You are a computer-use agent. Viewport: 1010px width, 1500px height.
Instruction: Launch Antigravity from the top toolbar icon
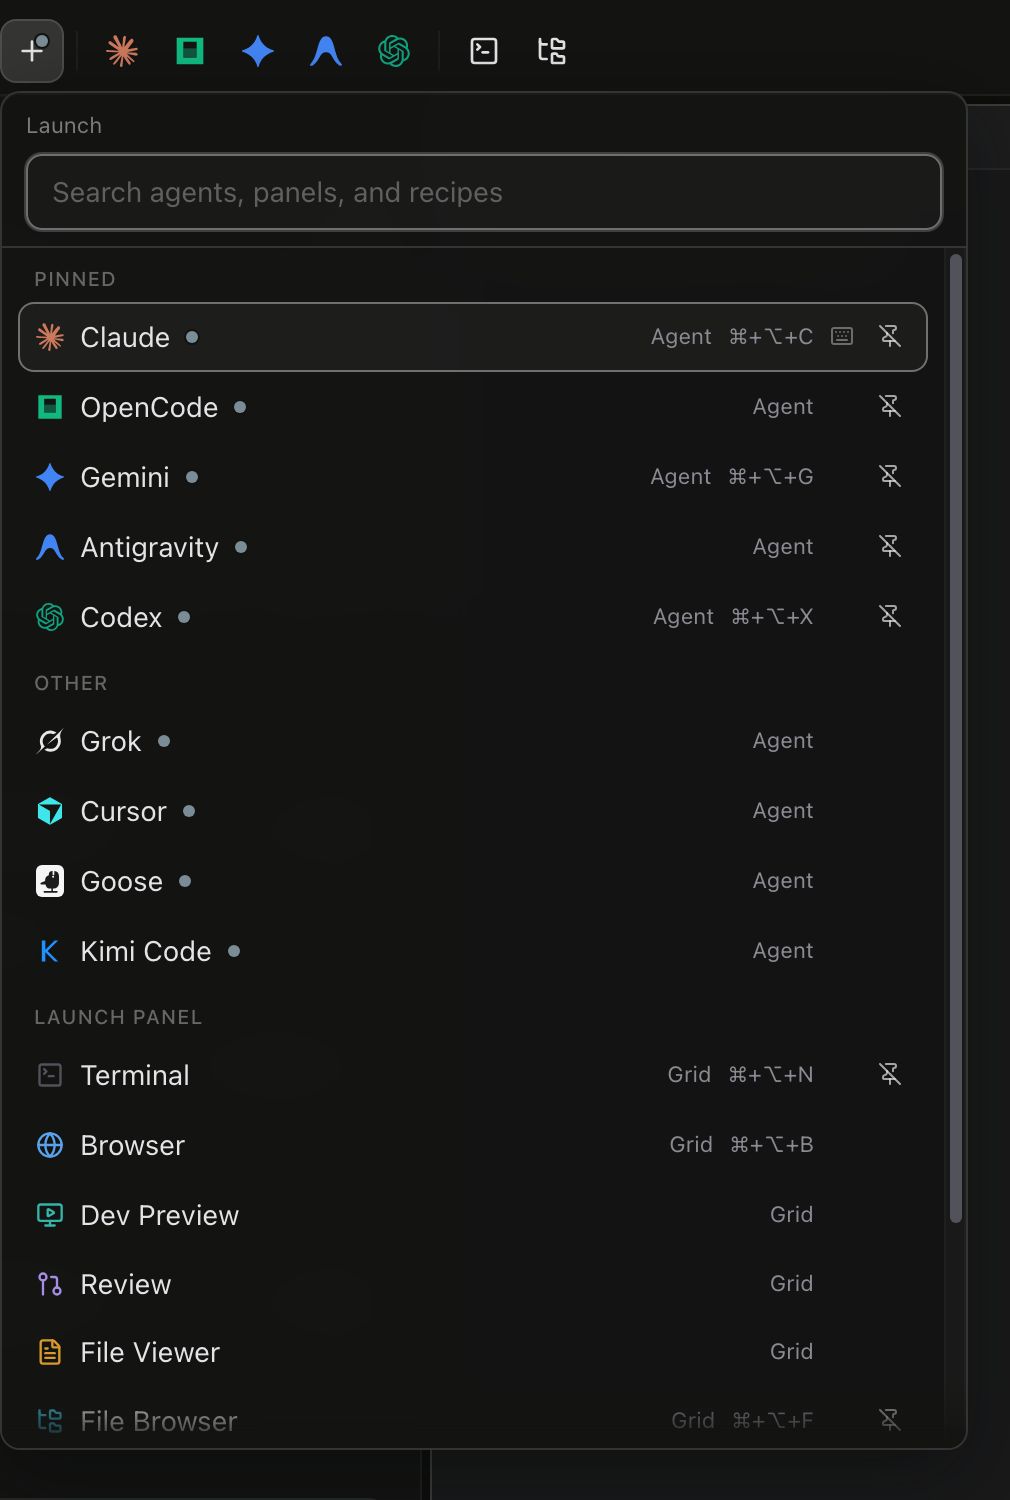coord(326,51)
